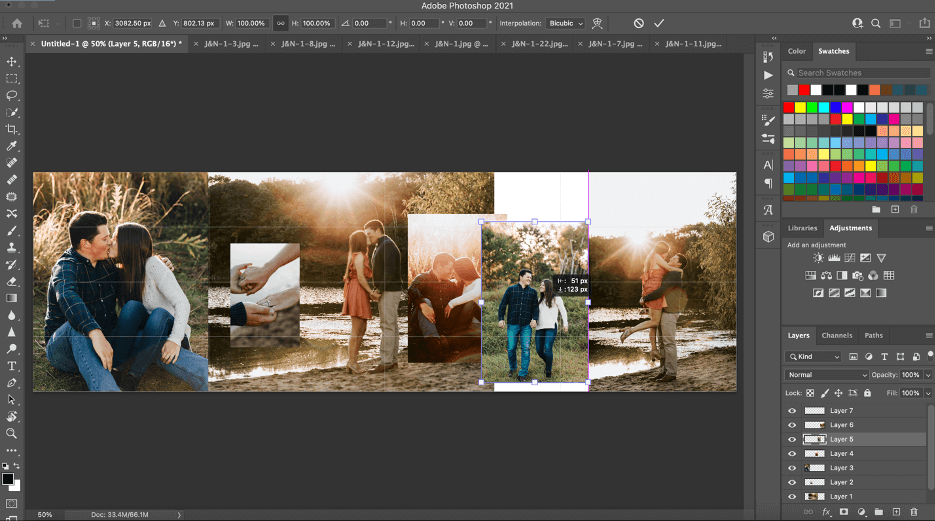Add layer style with the fx icon

pos(826,511)
